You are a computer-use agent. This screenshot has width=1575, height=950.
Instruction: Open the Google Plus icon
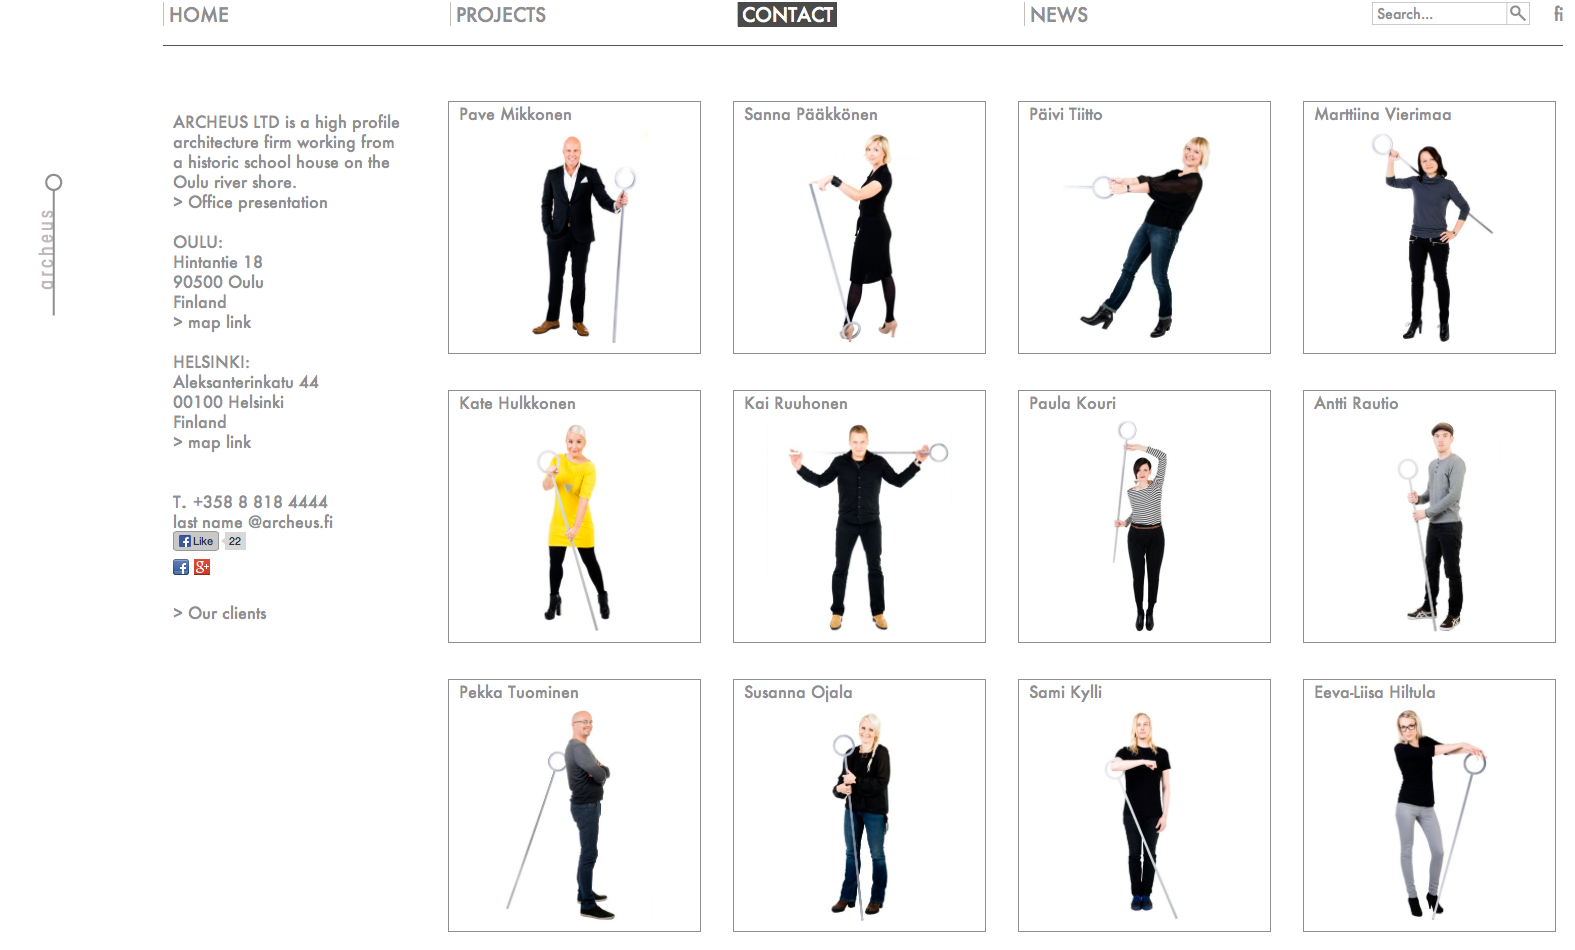pos(202,567)
